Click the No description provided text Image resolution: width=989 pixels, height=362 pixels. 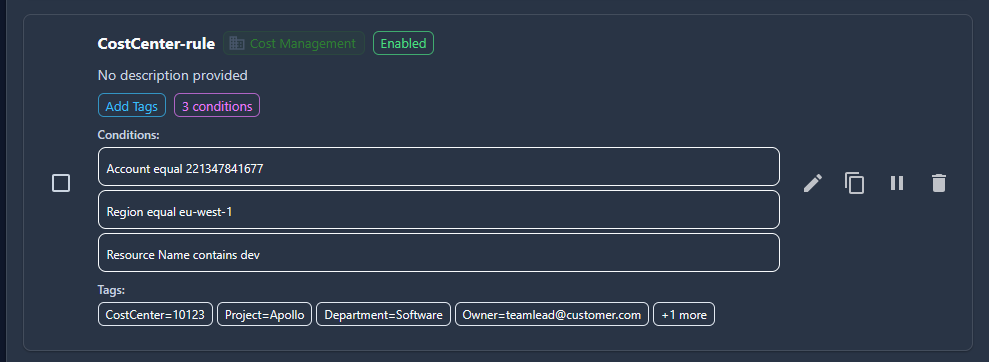pyautogui.click(x=172, y=76)
